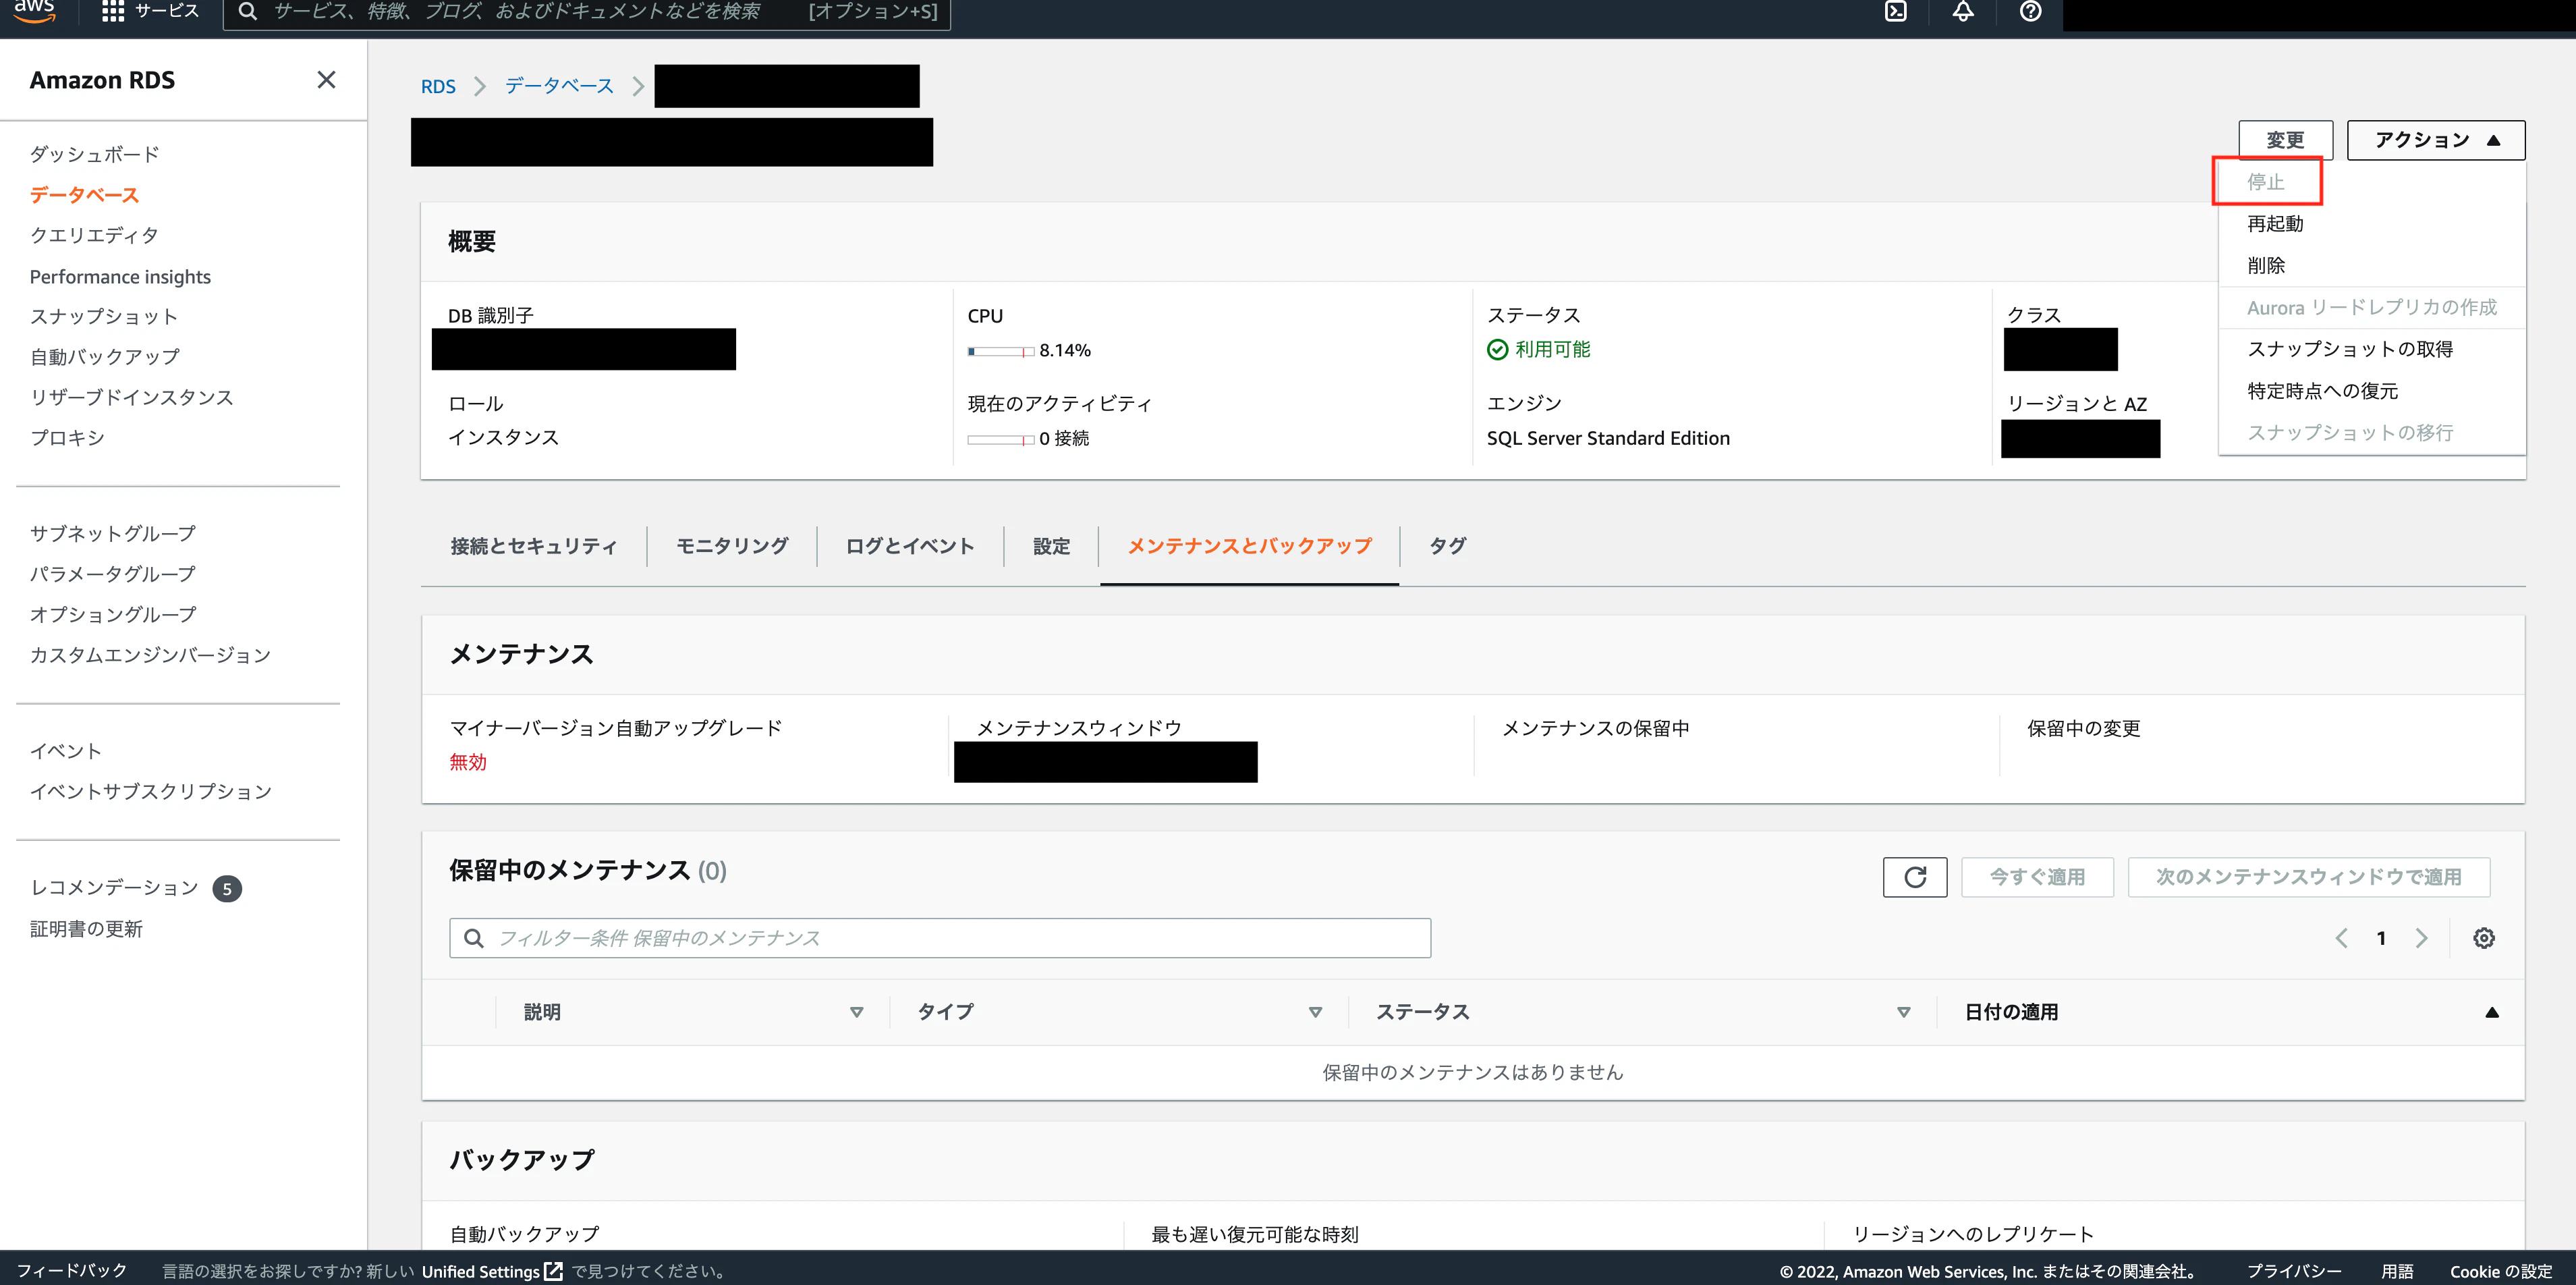Open Cookie の設定 footer link
The height and width of the screenshot is (1285, 2576).
click(x=2501, y=1271)
